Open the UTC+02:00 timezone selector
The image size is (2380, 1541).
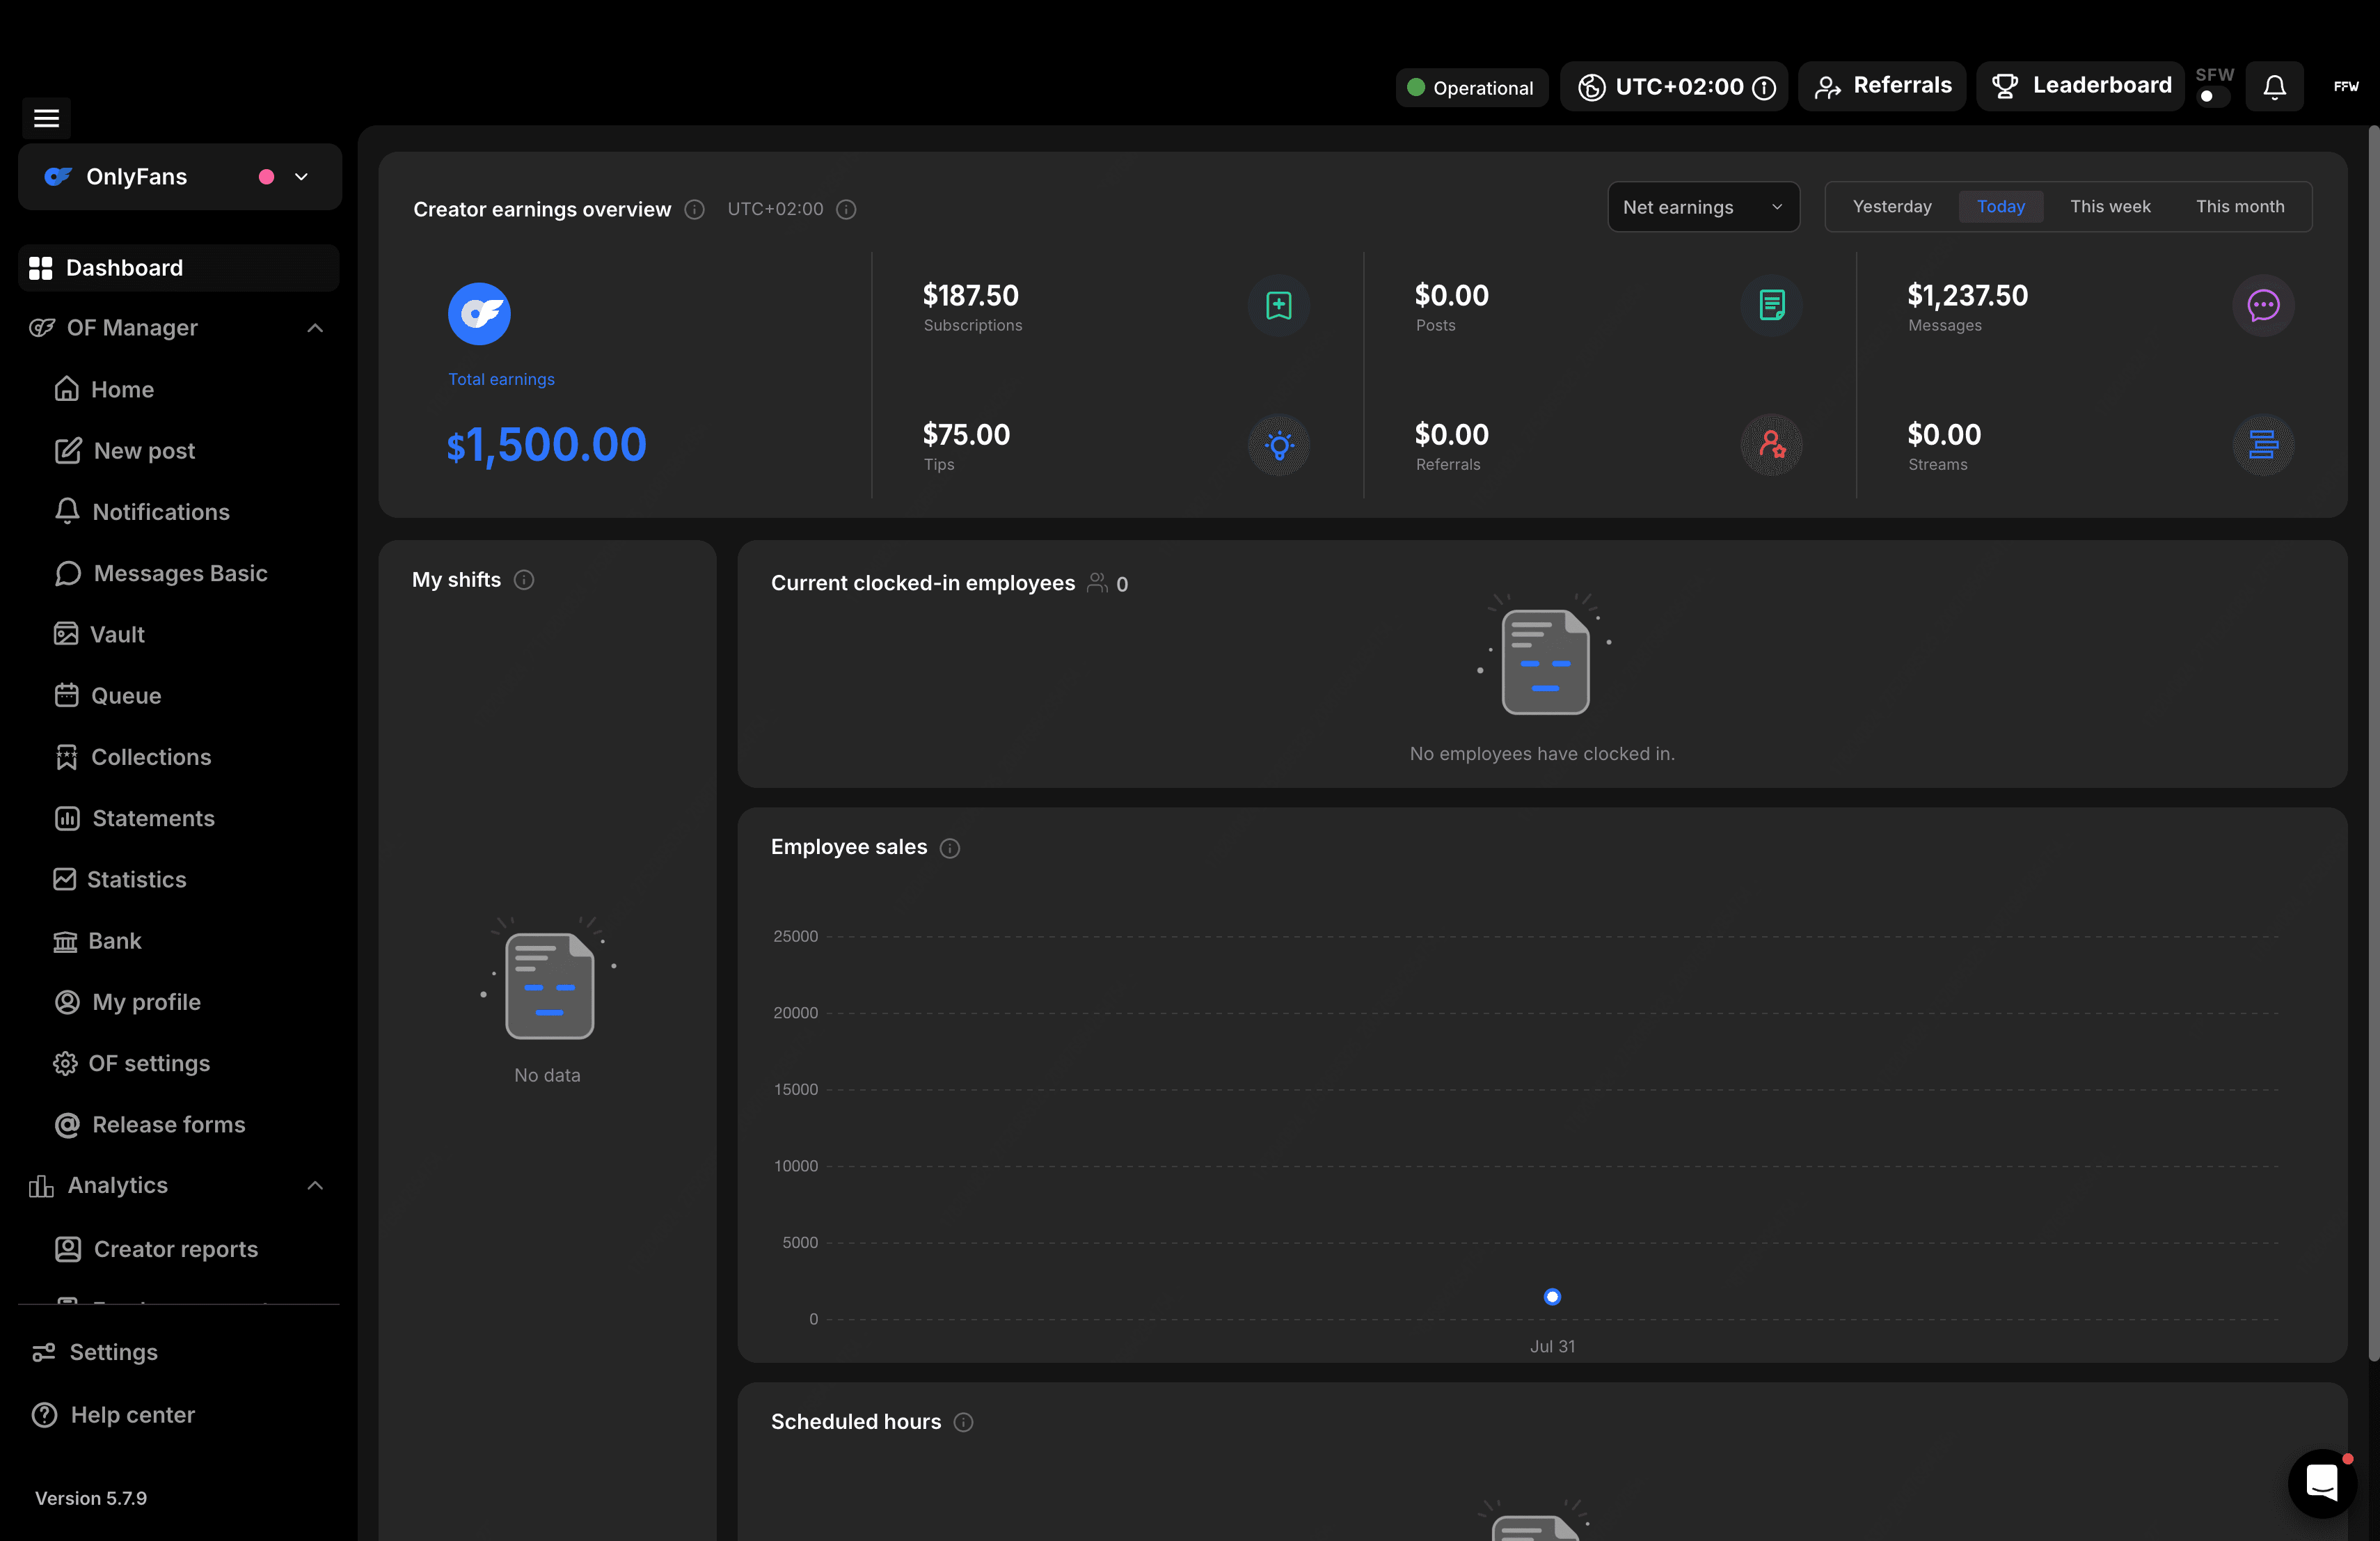coord(1674,87)
